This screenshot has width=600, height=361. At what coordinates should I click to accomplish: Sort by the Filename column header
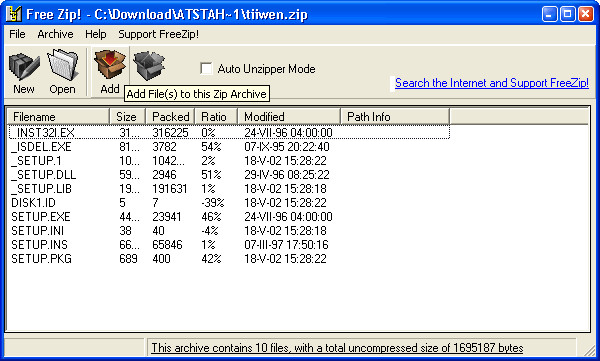pos(58,116)
